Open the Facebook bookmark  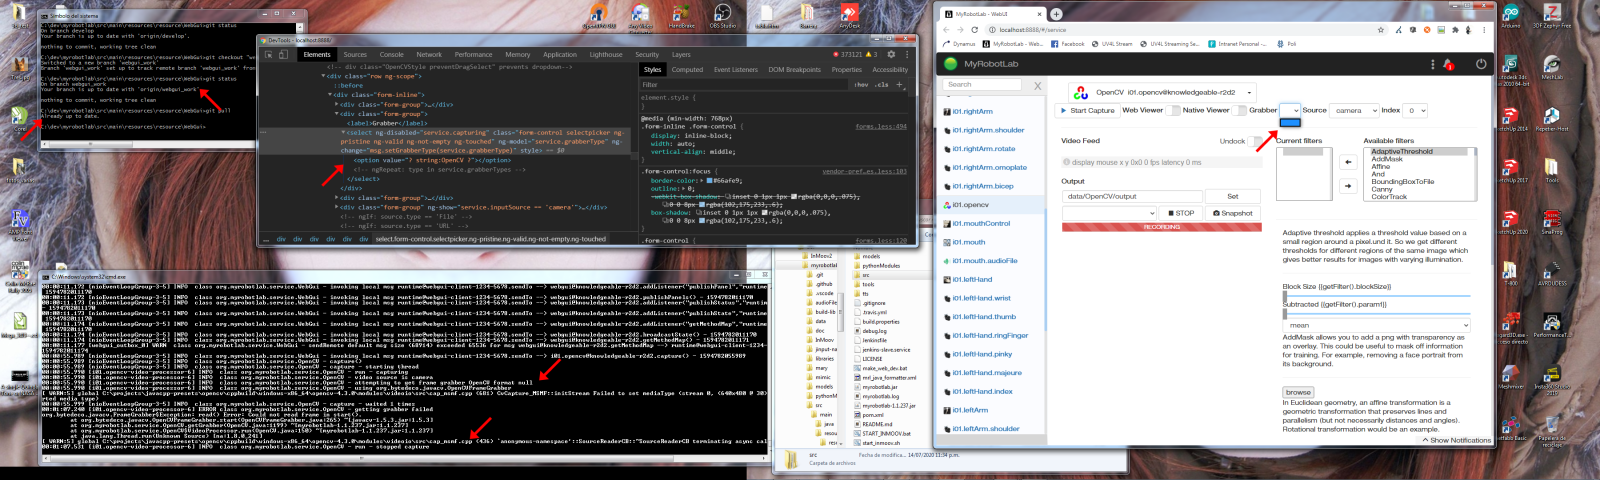[x=1067, y=44]
